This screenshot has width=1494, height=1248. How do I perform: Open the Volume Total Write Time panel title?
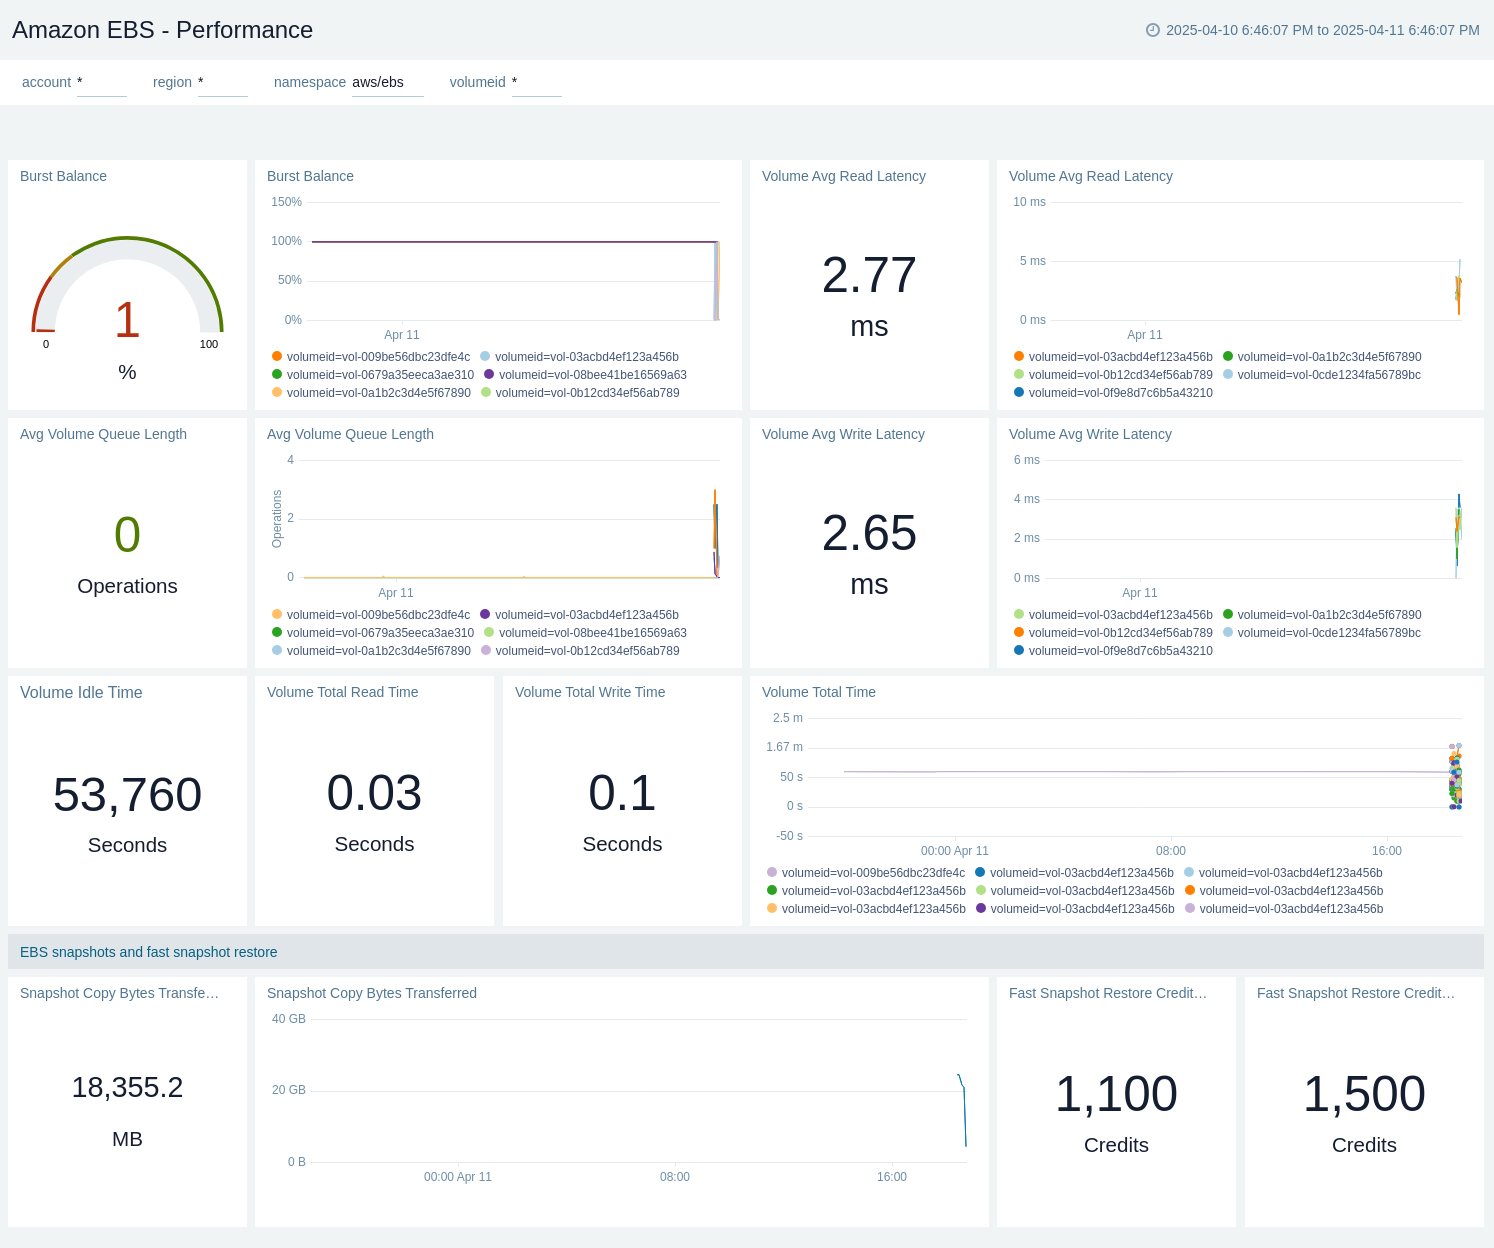[x=590, y=692]
